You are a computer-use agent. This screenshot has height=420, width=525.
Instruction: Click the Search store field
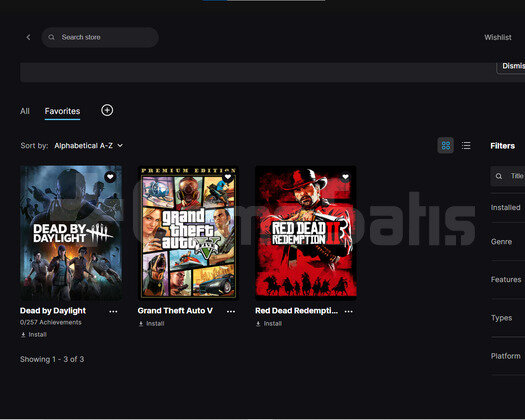100,37
